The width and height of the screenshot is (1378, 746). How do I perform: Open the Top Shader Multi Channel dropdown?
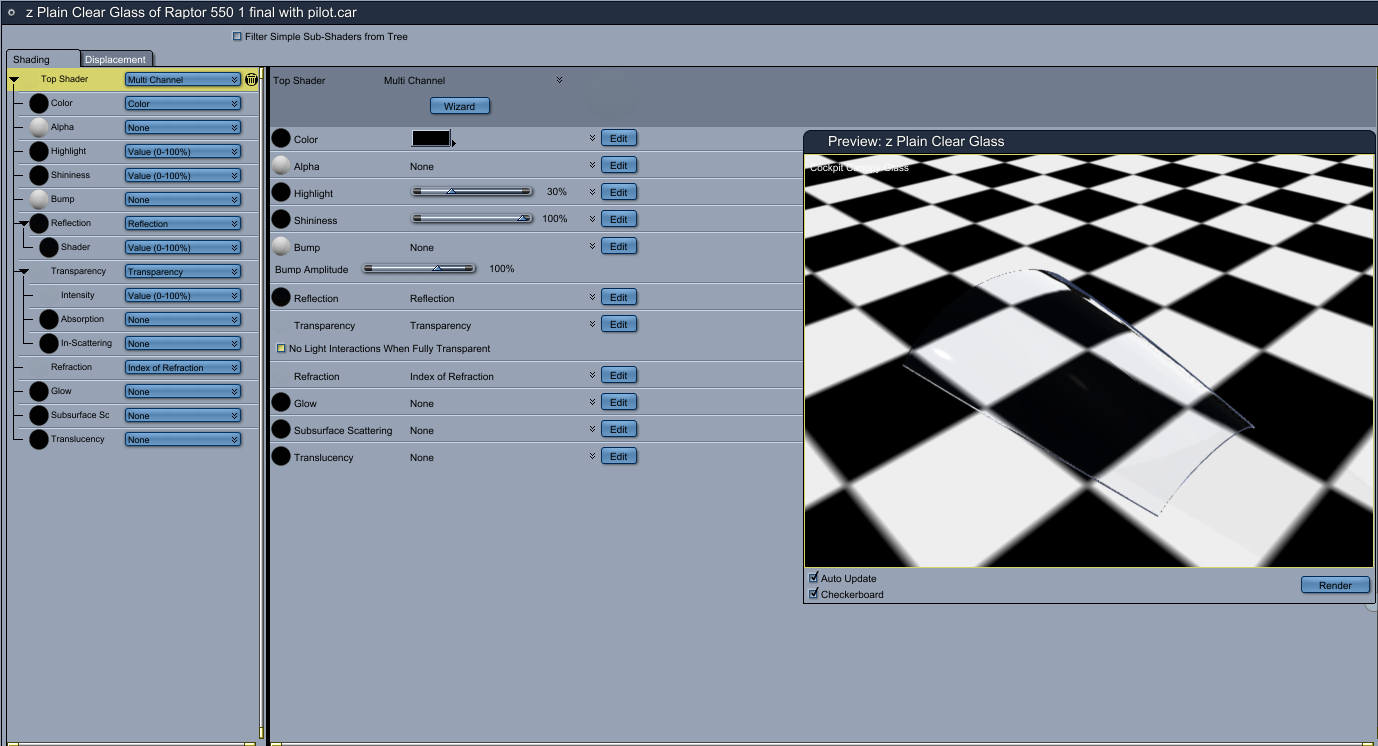[183, 79]
